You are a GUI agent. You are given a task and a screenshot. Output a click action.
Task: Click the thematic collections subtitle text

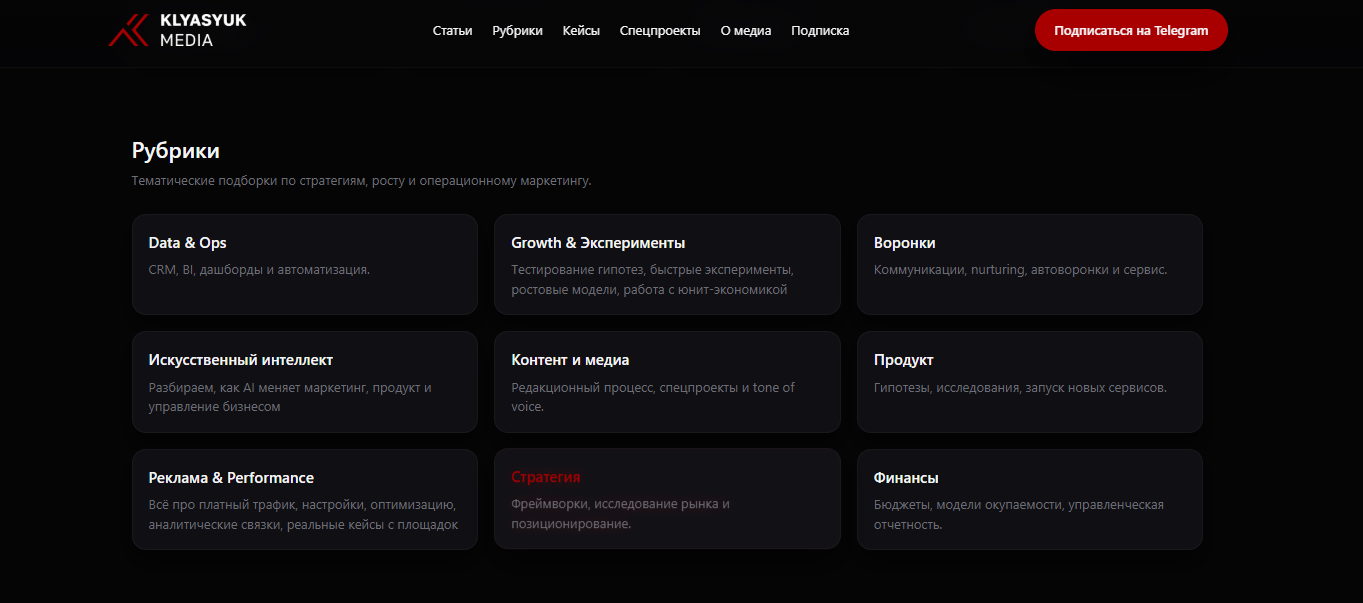[x=362, y=180]
